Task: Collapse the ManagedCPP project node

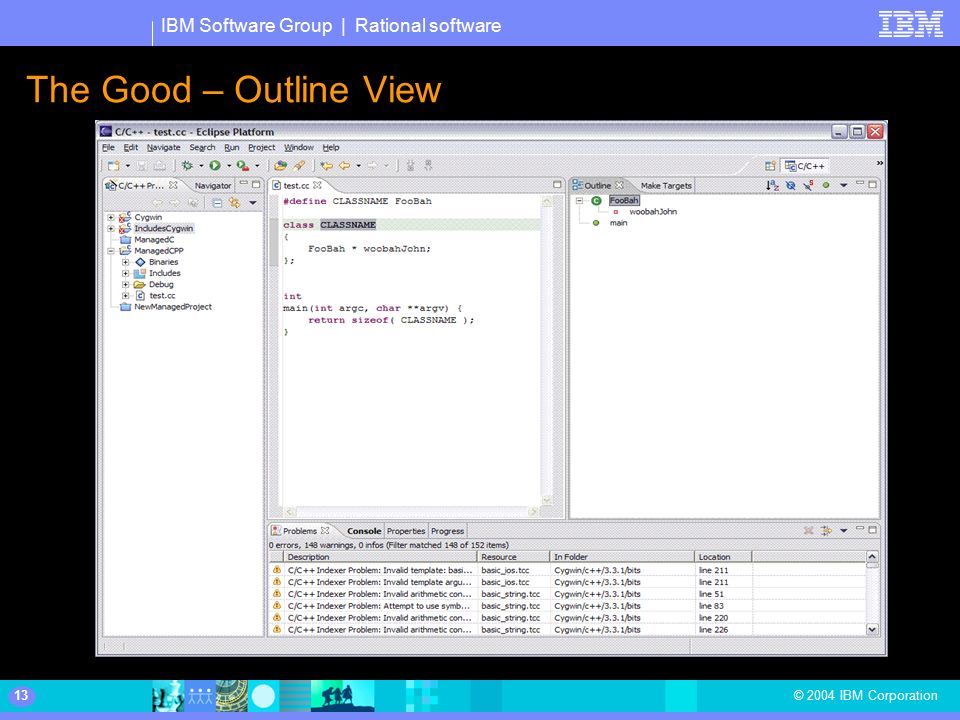Action: tap(111, 251)
